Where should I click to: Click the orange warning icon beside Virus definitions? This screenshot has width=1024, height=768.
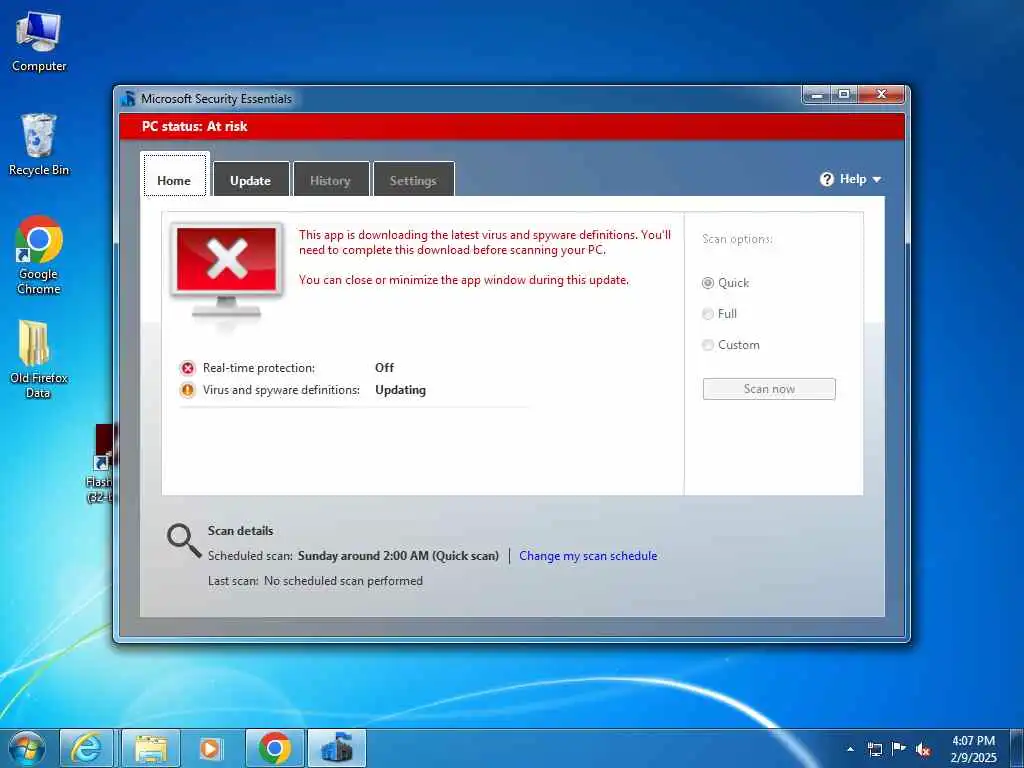pos(187,391)
